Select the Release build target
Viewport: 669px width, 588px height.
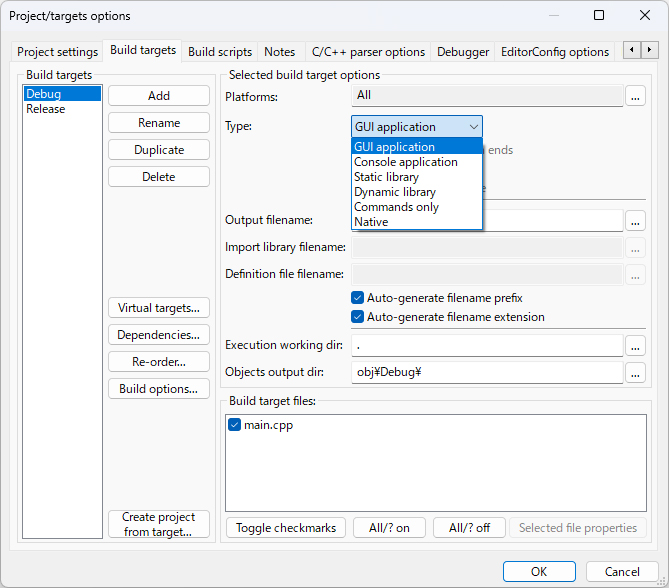(x=62, y=109)
